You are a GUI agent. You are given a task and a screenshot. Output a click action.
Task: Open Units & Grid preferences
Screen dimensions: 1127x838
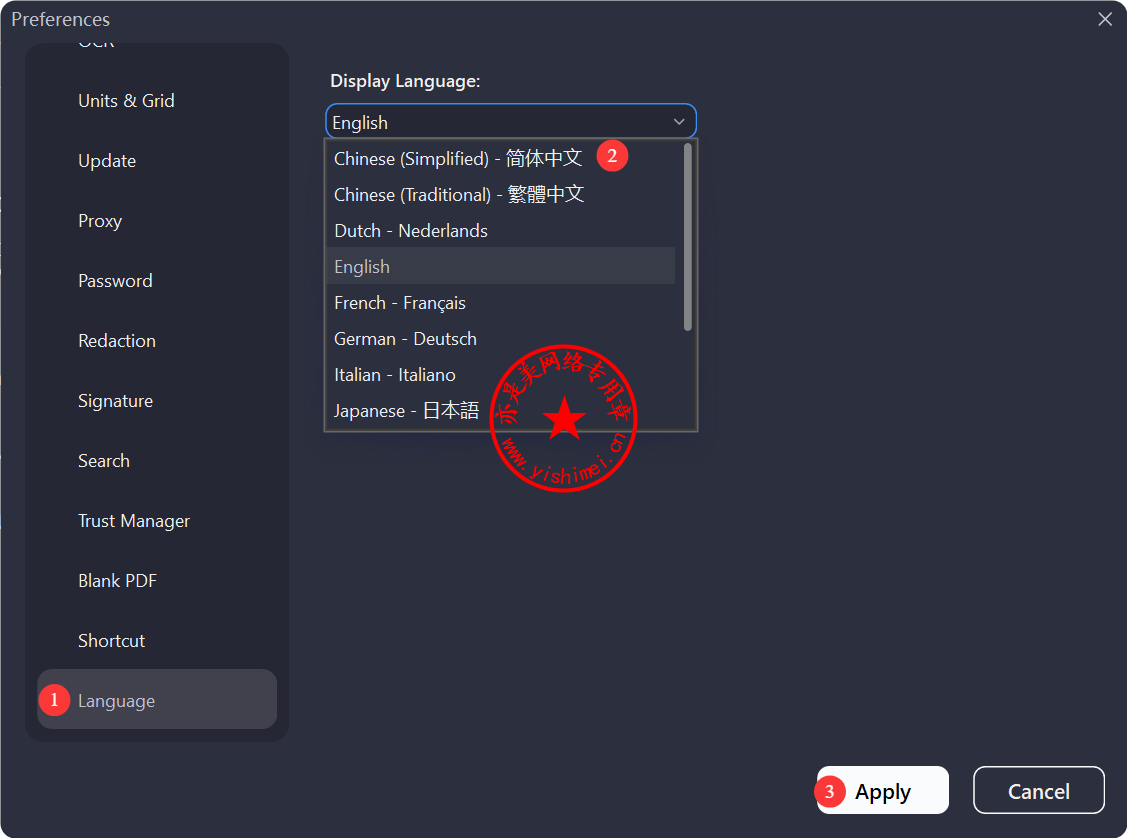pyautogui.click(x=126, y=101)
